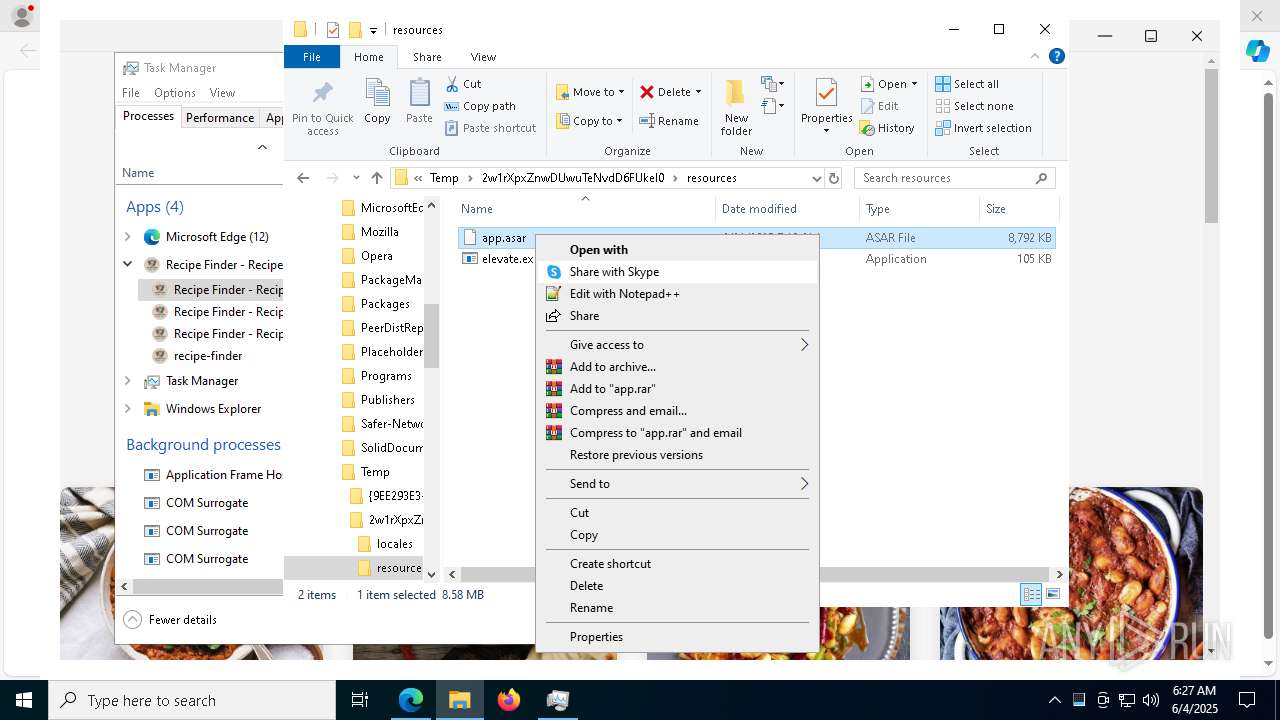The image size is (1280, 720).
Task: Click the Refresh address bar icon
Action: [x=834, y=178]
